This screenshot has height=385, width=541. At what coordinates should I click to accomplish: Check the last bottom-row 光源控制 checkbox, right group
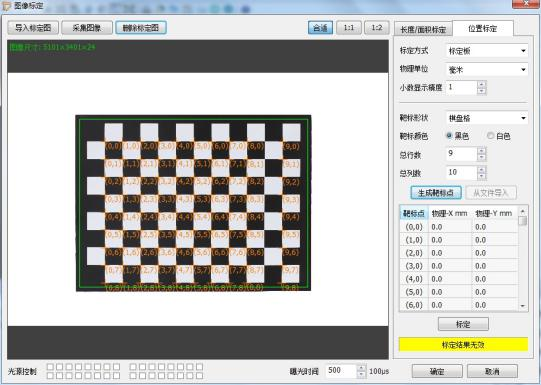click(199, 375)
